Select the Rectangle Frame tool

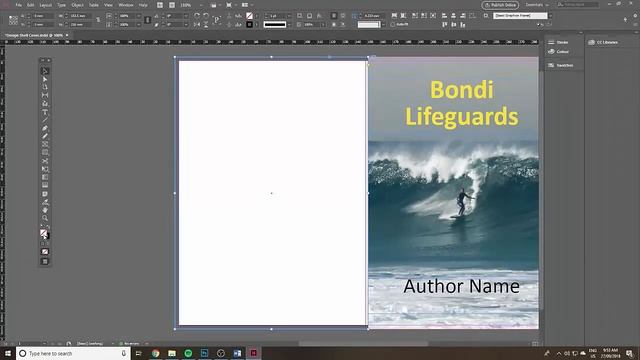click(x=45, y=144)
